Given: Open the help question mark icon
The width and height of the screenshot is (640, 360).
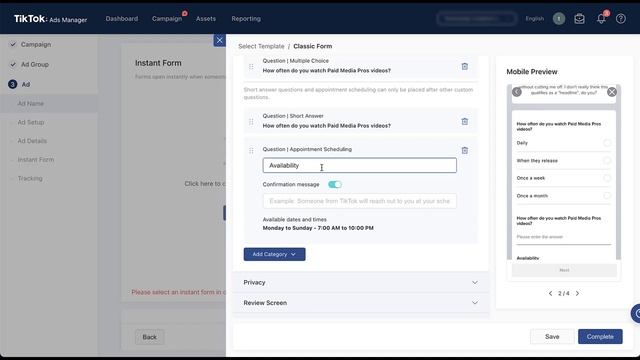Looking at the screenshot, I should [x=620, y=19].
